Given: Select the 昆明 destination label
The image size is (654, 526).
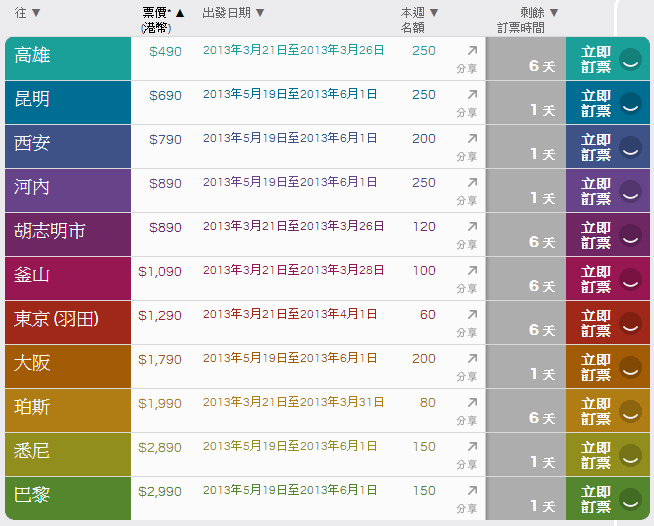Looking at the screenshot, I should [x=33, y=100].
